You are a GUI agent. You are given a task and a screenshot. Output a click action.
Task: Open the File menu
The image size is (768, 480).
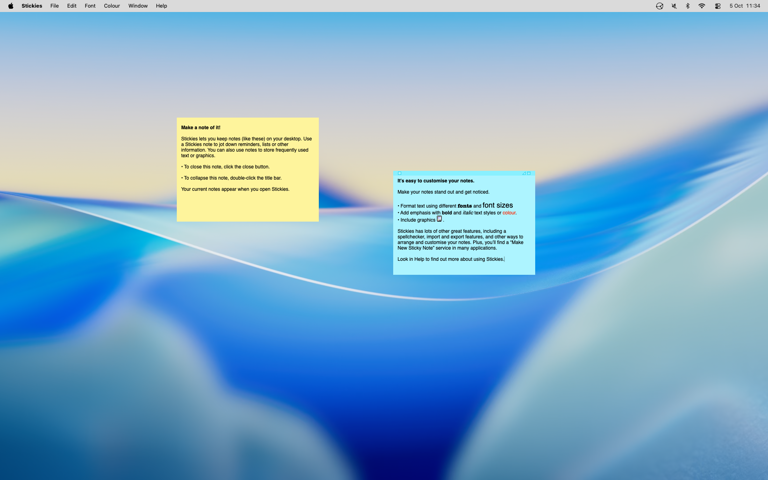point(54,6)
